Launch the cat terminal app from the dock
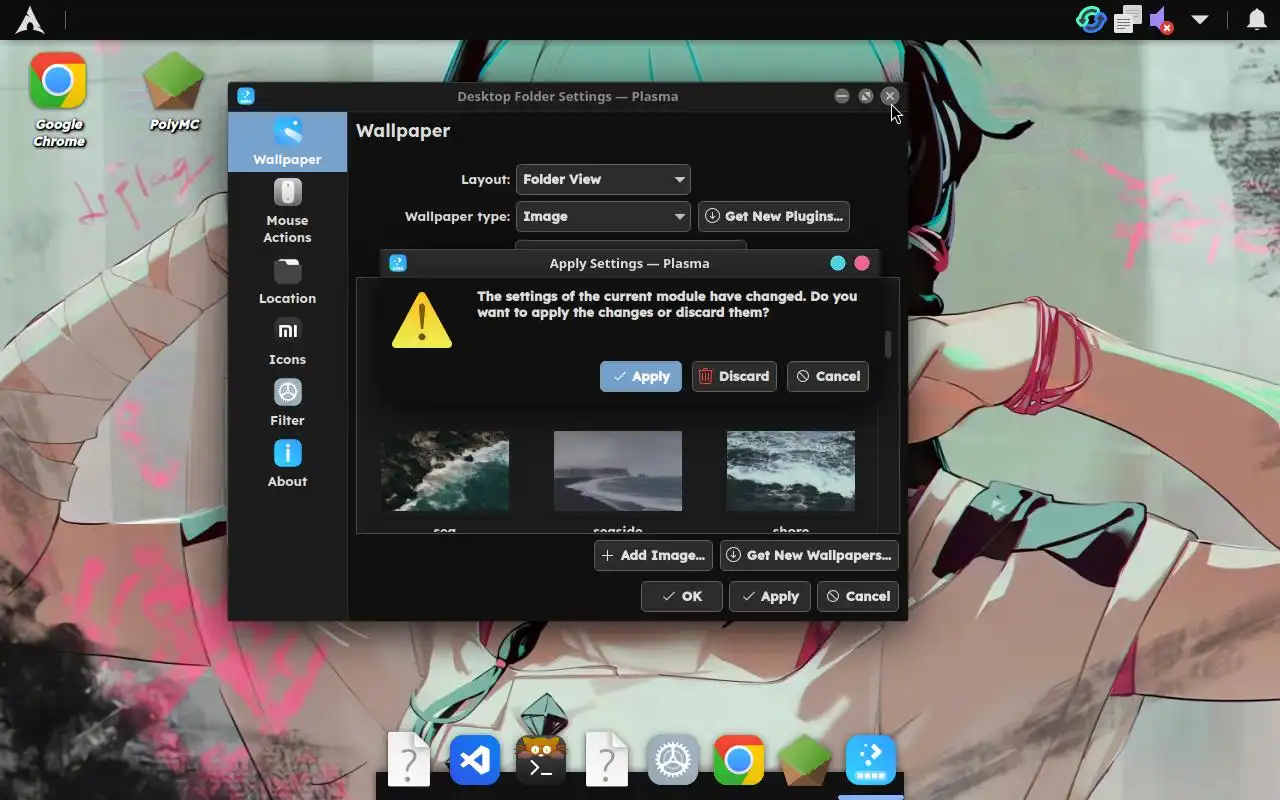The width and height of the screenshot is (1280, 800). pyautogui.click(x=540, y=762)
